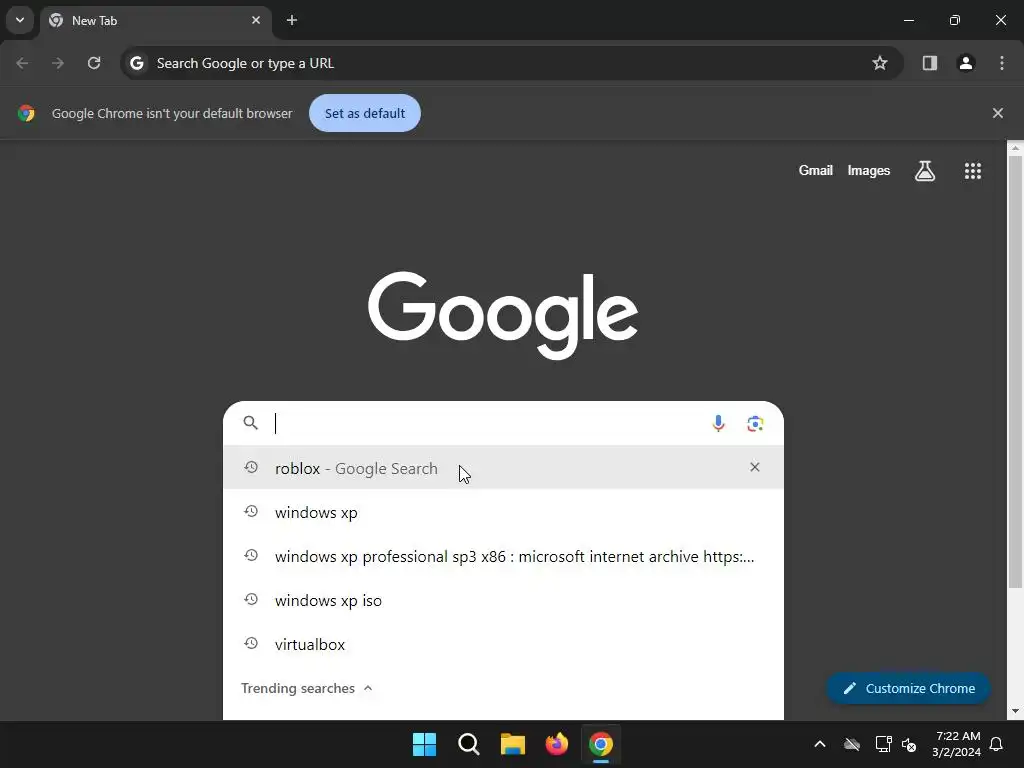Start voice search with microphone

(x=718, y=423)
